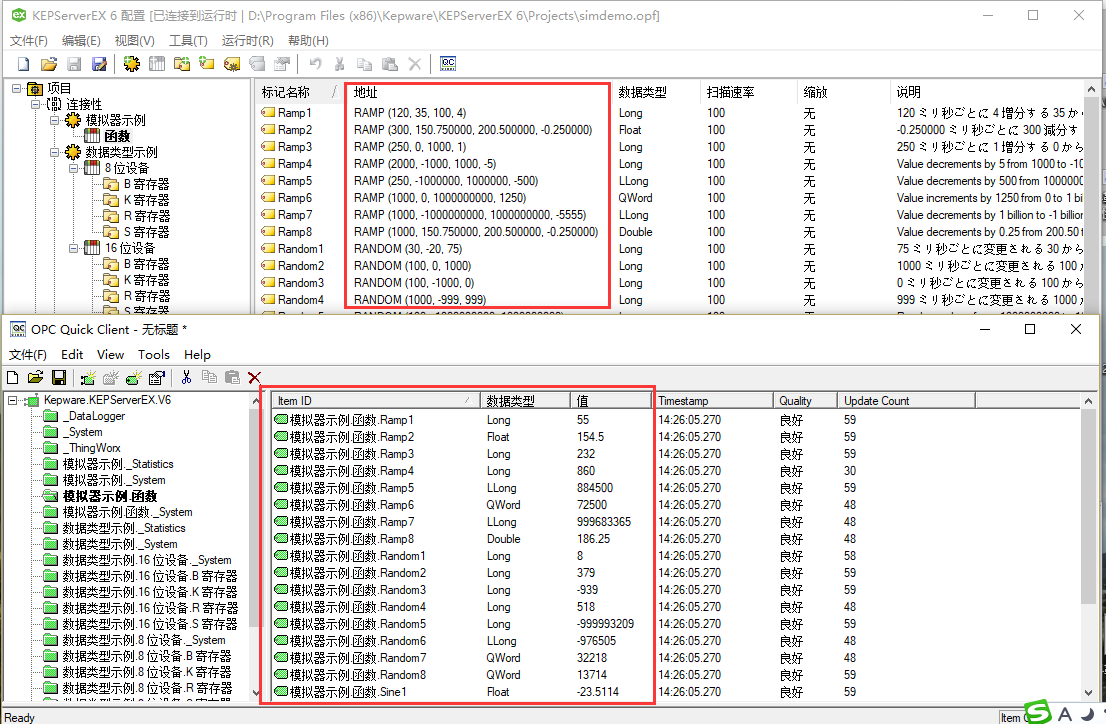Image resolution: width=1106 pixels, height=724 pixels.
Task: Click the Undo icon in KEPServerEX toolbar
Action: [x=314, y=63]
